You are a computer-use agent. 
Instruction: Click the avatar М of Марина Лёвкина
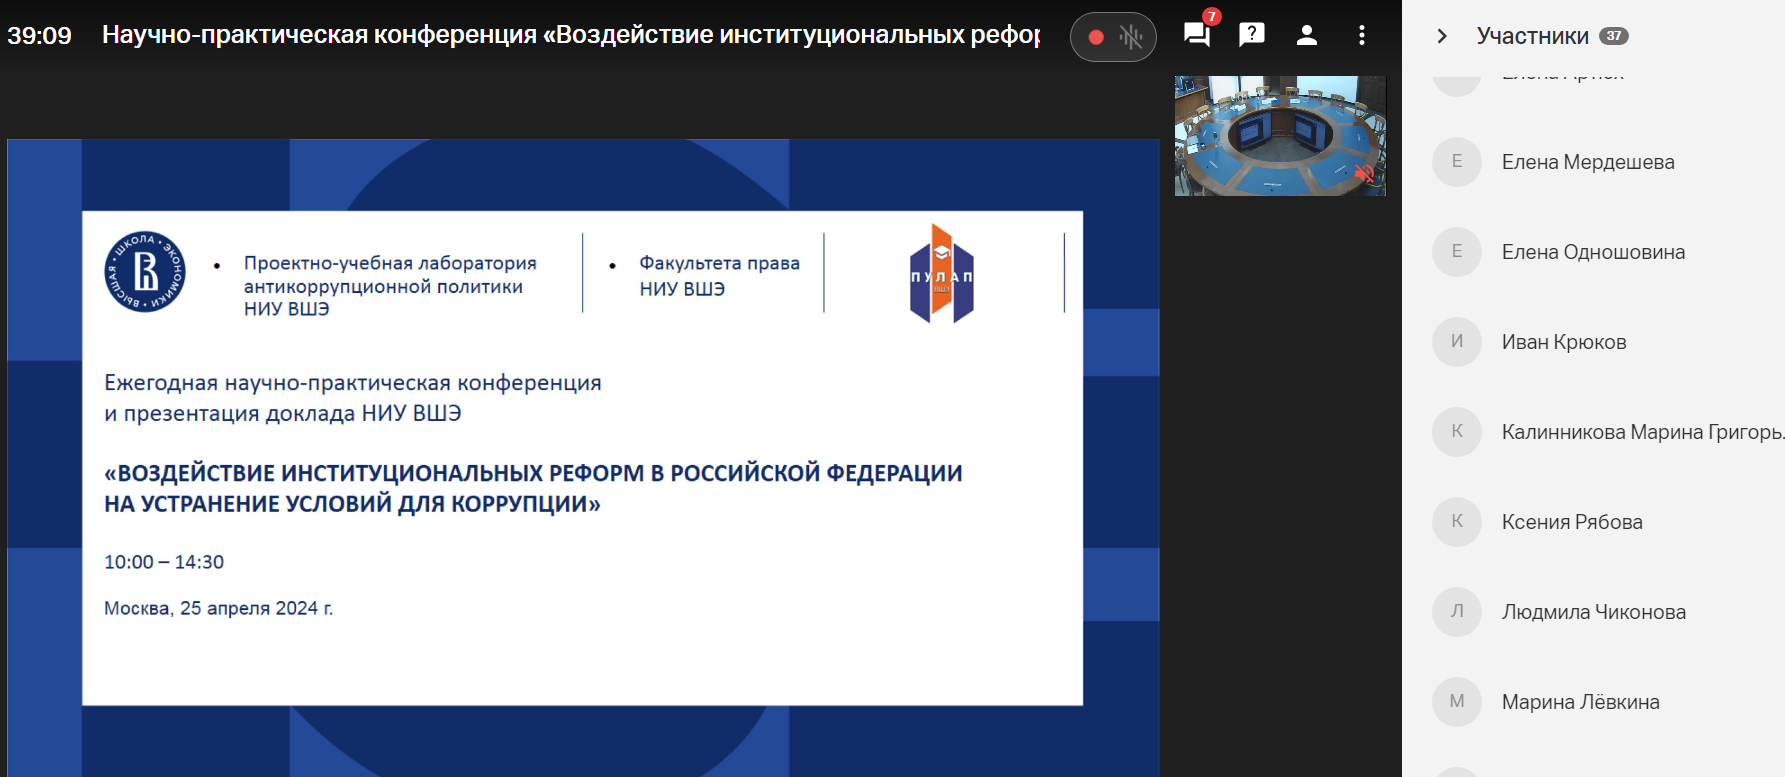click(x=1457, y=702)
